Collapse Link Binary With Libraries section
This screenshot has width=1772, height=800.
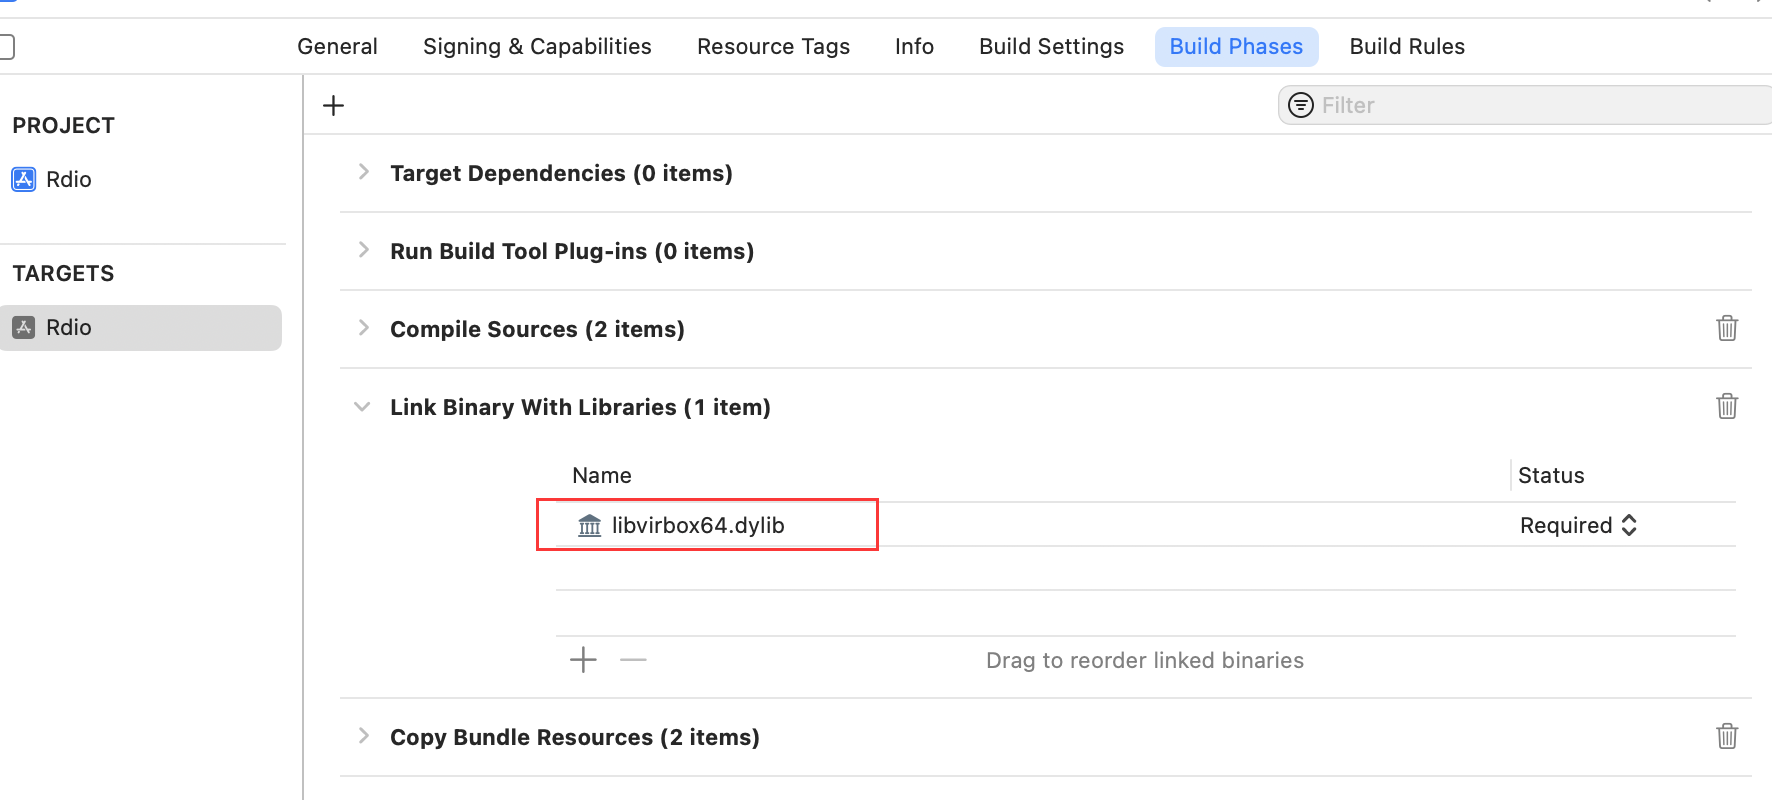(362, 407)
